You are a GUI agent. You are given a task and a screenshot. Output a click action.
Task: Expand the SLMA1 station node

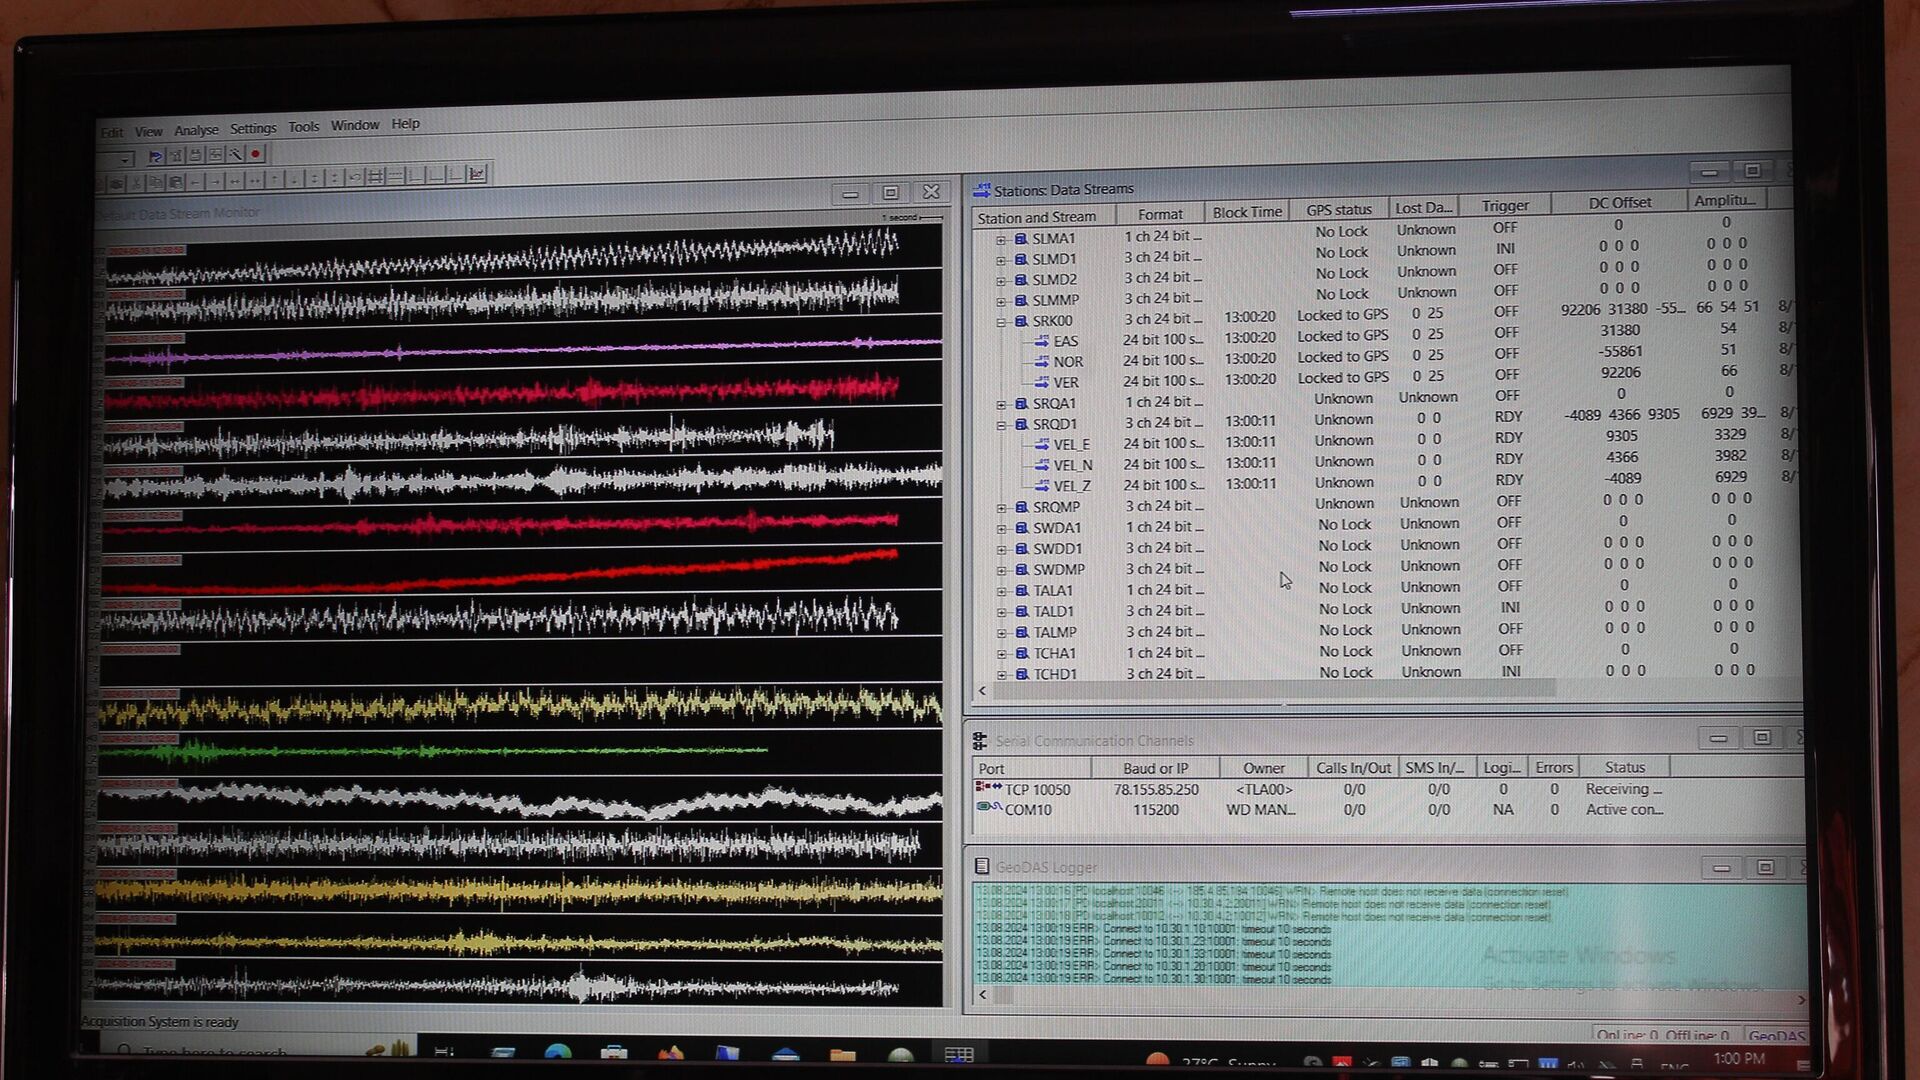[x=1001, y=239]
